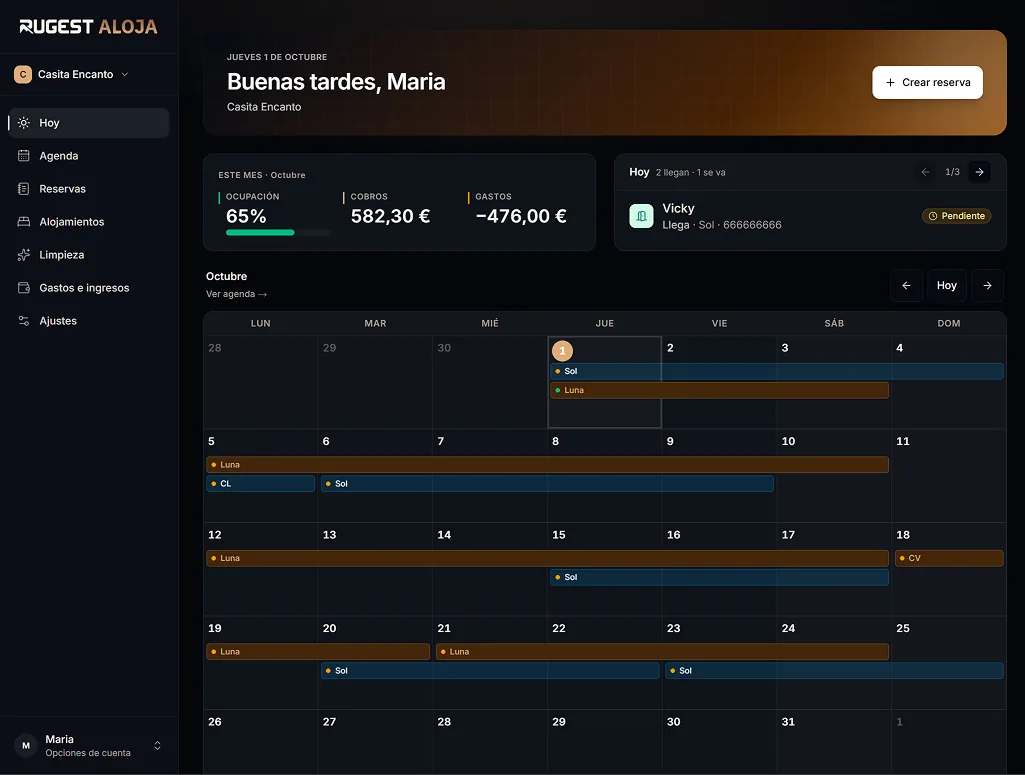Click the COBROS value 582,30 €
This screenshot has height=775, width=1025.
(x=390, y=216)
